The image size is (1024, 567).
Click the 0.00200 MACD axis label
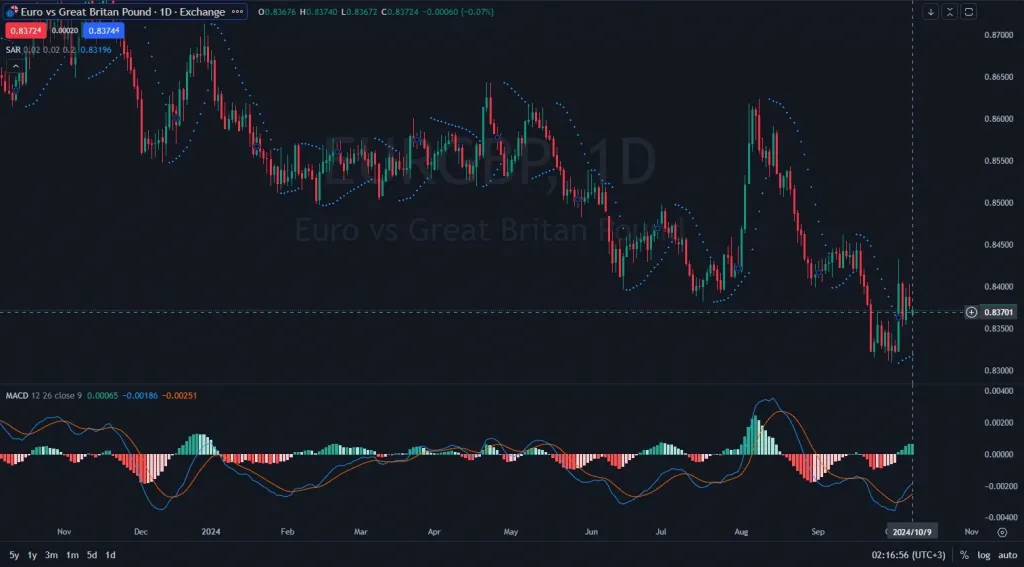point(998,423)
